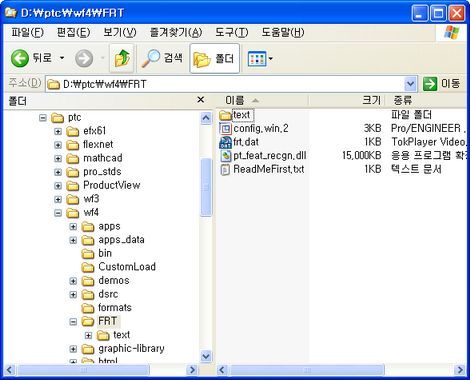The height and width of the screenshot is (380, 470).
Task: Select pro_stds folder in tree
Action: click(x=102, y=172)
